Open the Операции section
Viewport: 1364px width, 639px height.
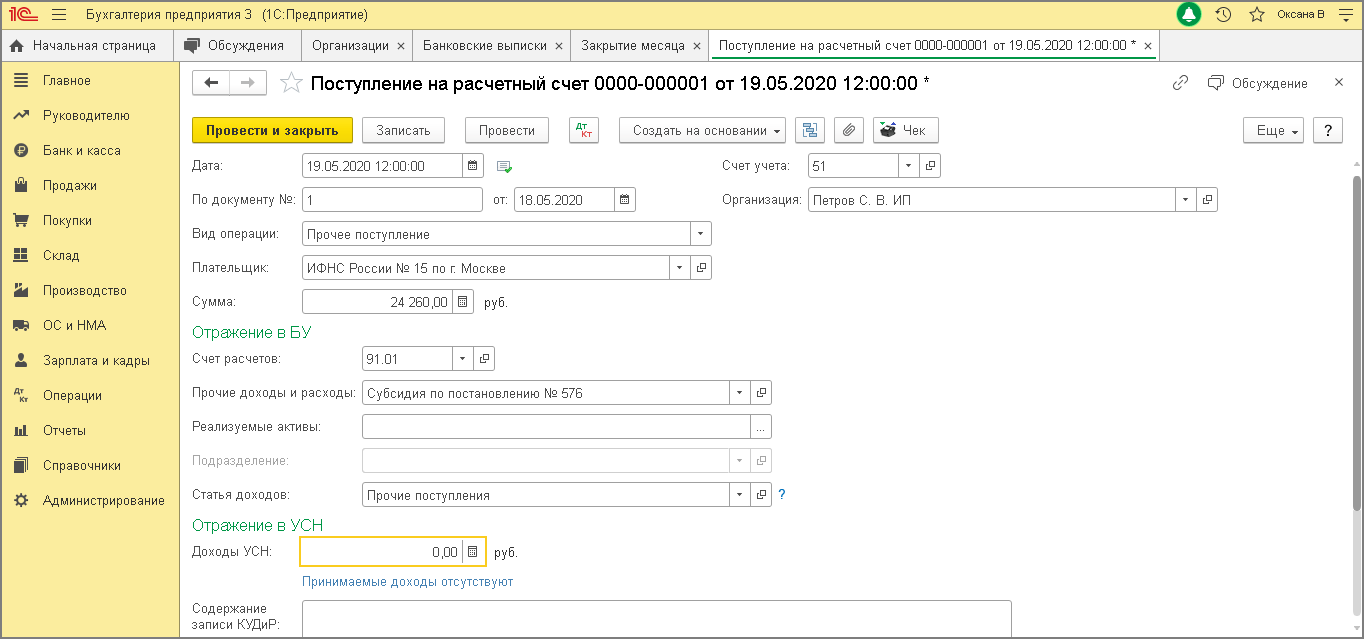[92, 396]
